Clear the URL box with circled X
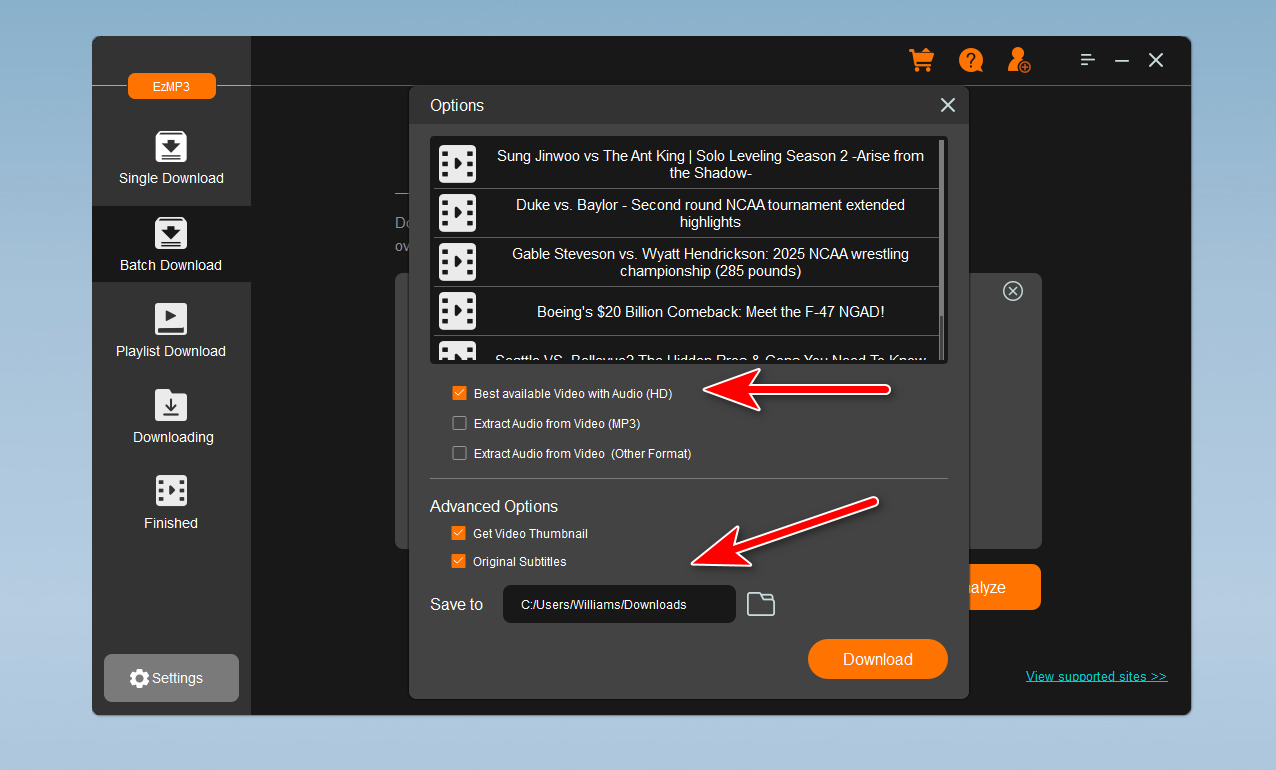Viewport: 1276px width, 770px height. 1013,291
